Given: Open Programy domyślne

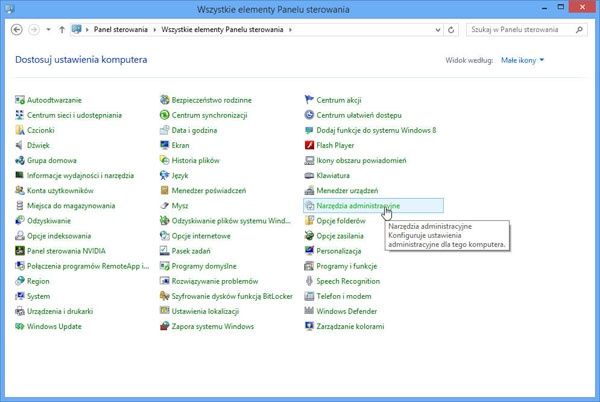Looking at the screenshot, I should pos(204,266).
